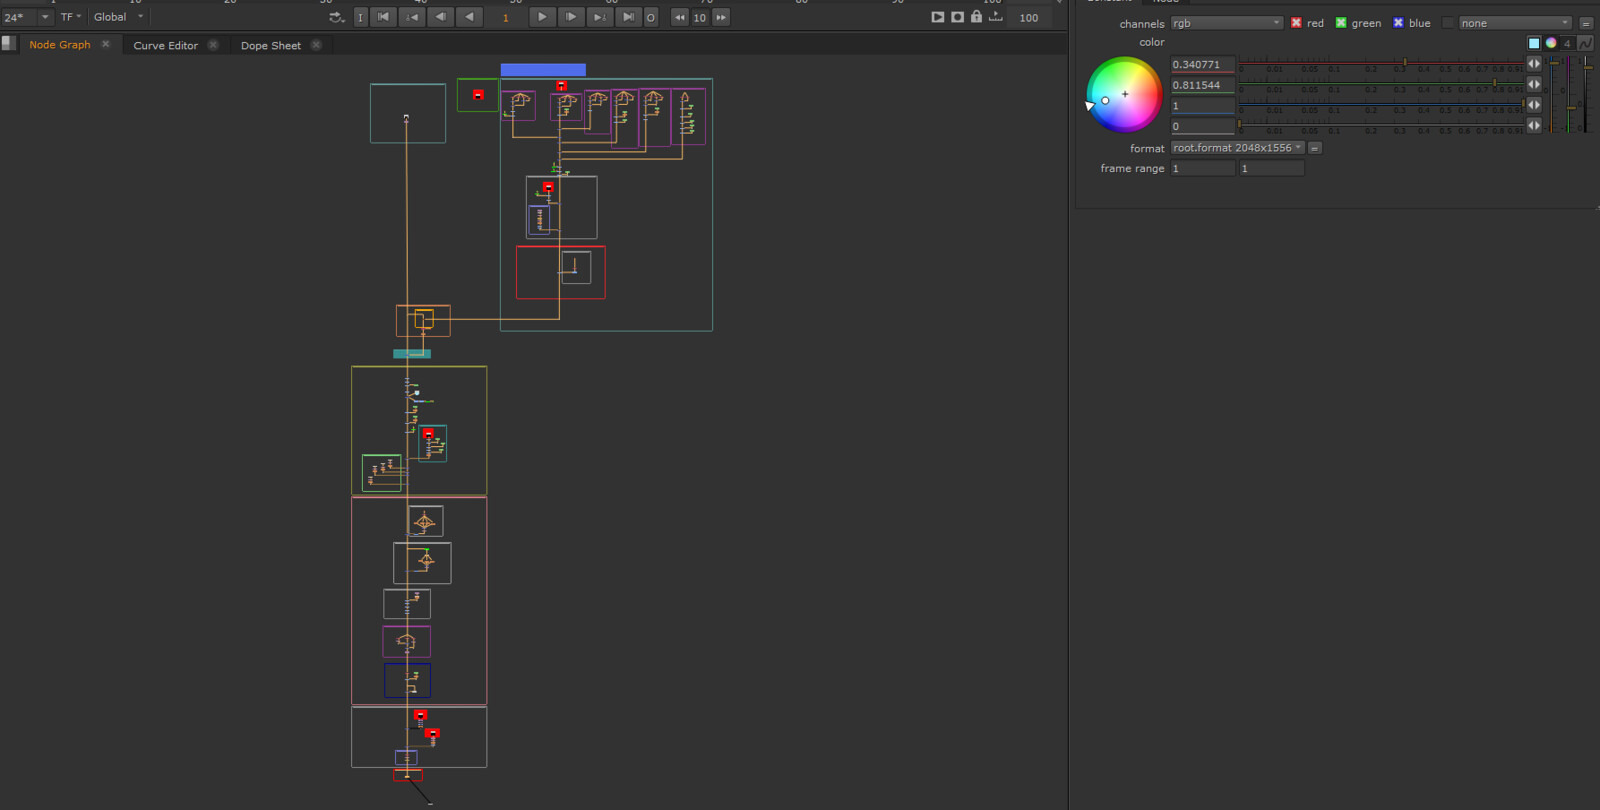Click the stepper arrows beside the green slider
1600x810 pixels.
pos(1534,84)
